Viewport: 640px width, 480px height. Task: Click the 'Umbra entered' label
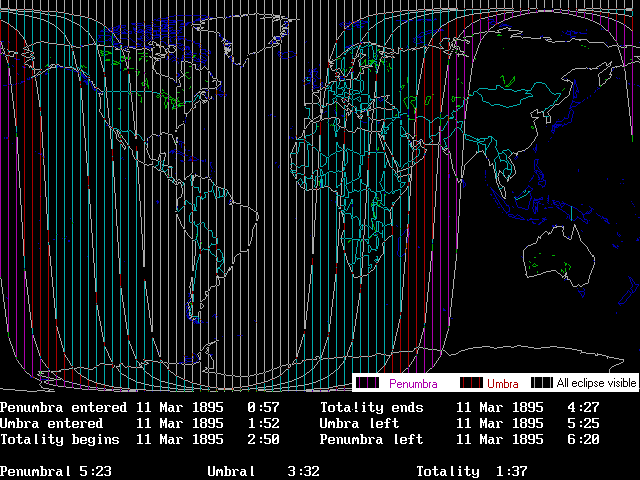[52, 424]
